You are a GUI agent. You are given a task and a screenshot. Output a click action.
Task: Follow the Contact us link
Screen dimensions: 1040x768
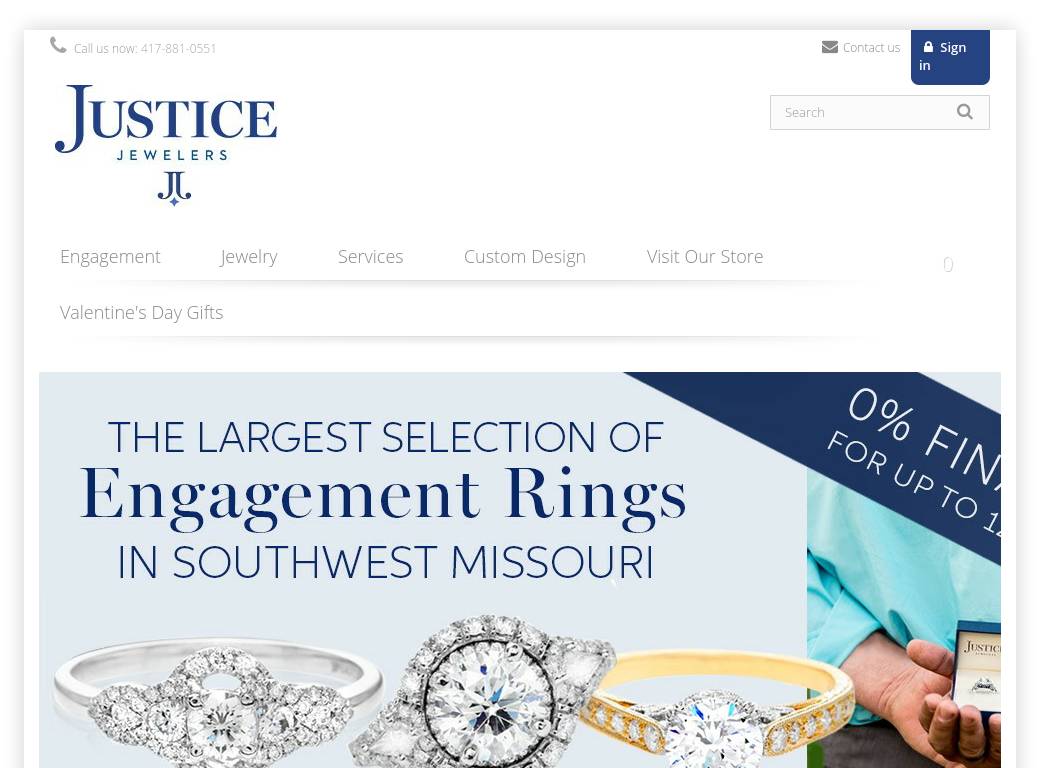coord(871,48)
